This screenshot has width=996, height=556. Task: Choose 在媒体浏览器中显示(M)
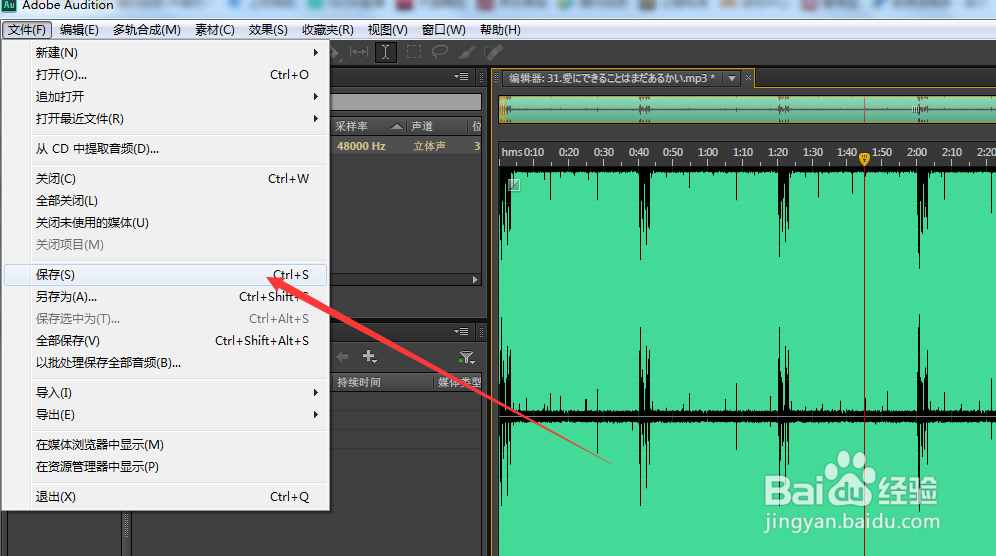coord(165,445)
